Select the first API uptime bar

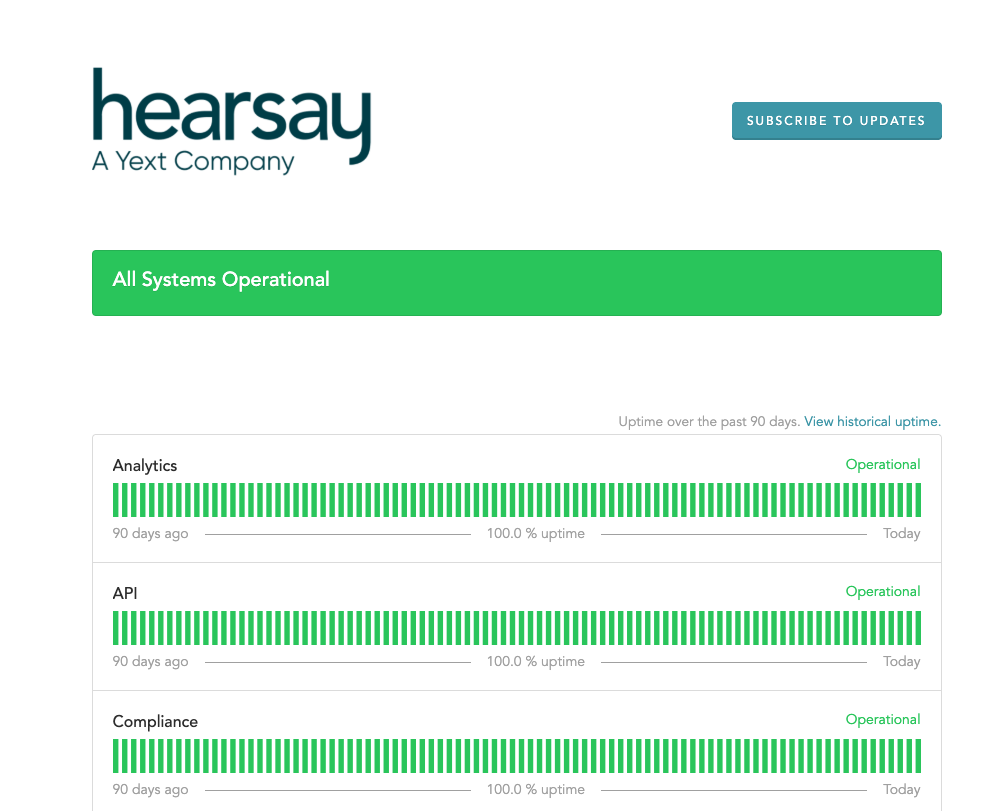point(116,628)
